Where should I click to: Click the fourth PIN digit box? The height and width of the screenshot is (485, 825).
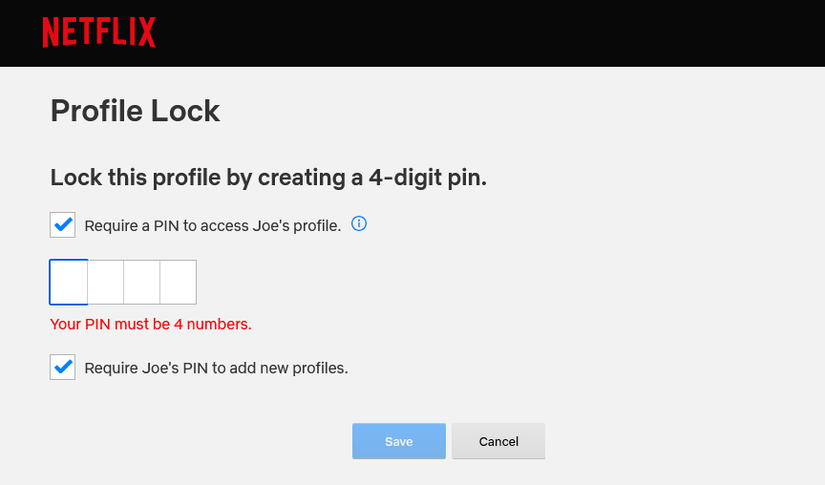point(178,282)
